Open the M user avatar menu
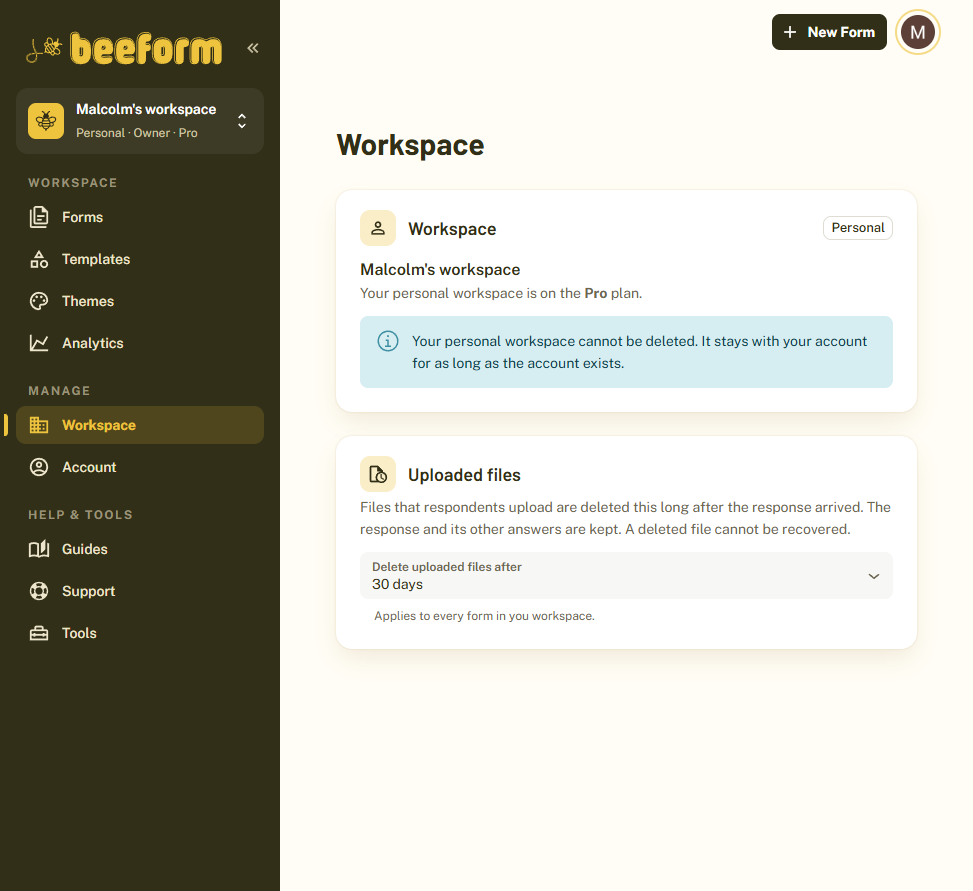973x891 pixels. tap(918, 32)
